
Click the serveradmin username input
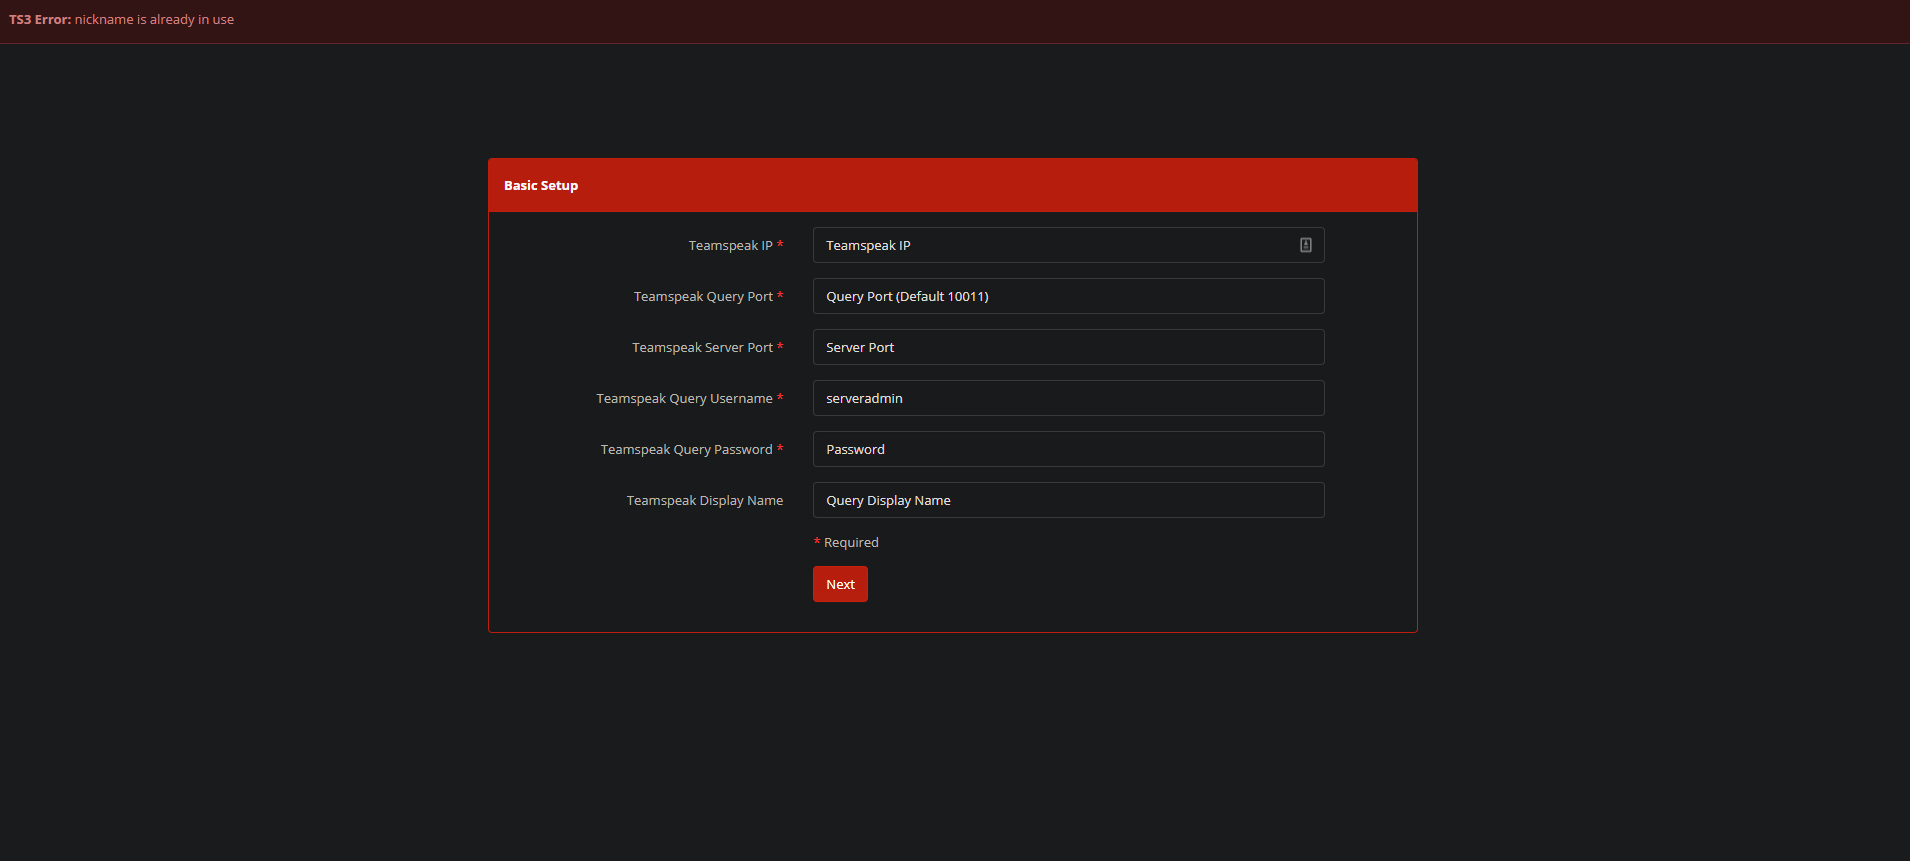click(1068, 398)
